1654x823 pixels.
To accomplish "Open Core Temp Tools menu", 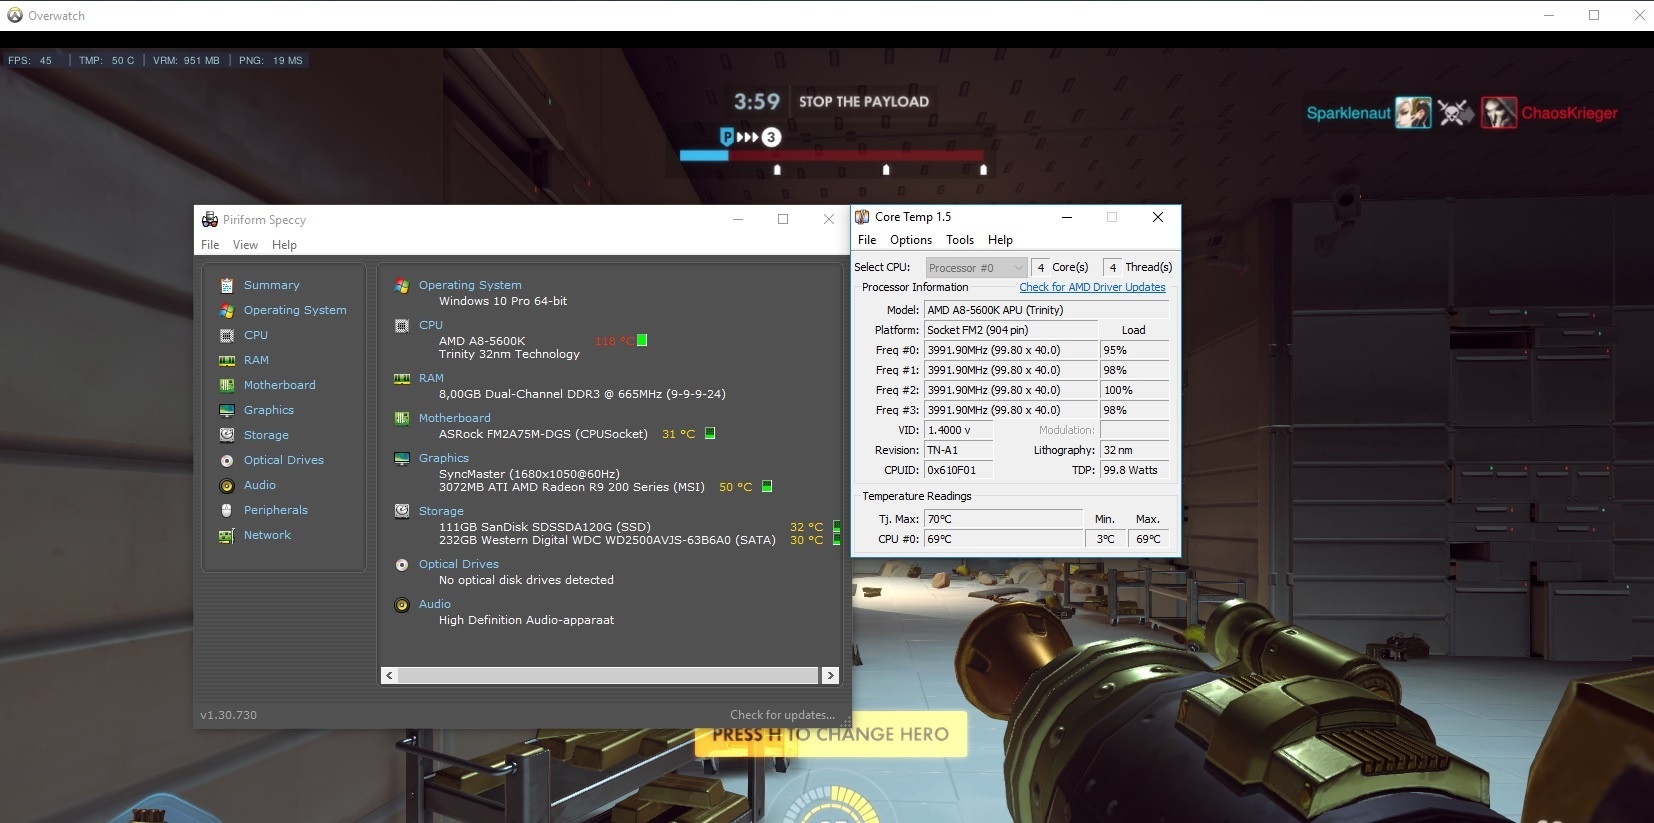I will (960, 240).
